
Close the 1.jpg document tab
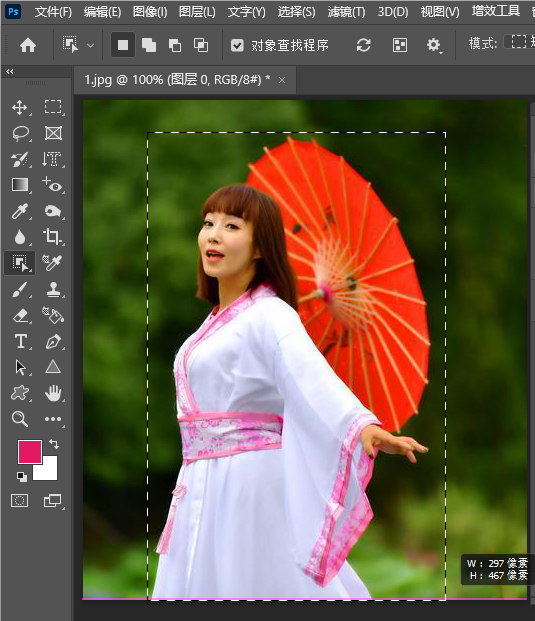[282, 80]
